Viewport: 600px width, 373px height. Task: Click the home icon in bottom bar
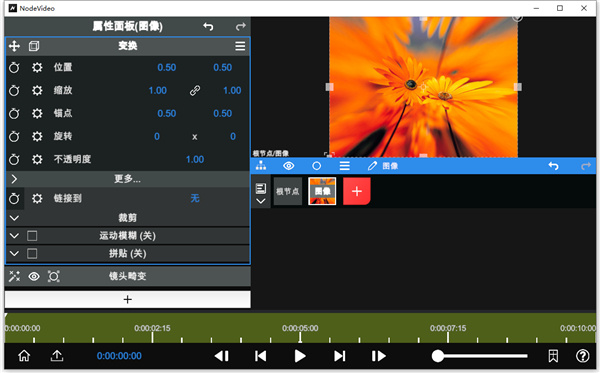tap(24, 356)
